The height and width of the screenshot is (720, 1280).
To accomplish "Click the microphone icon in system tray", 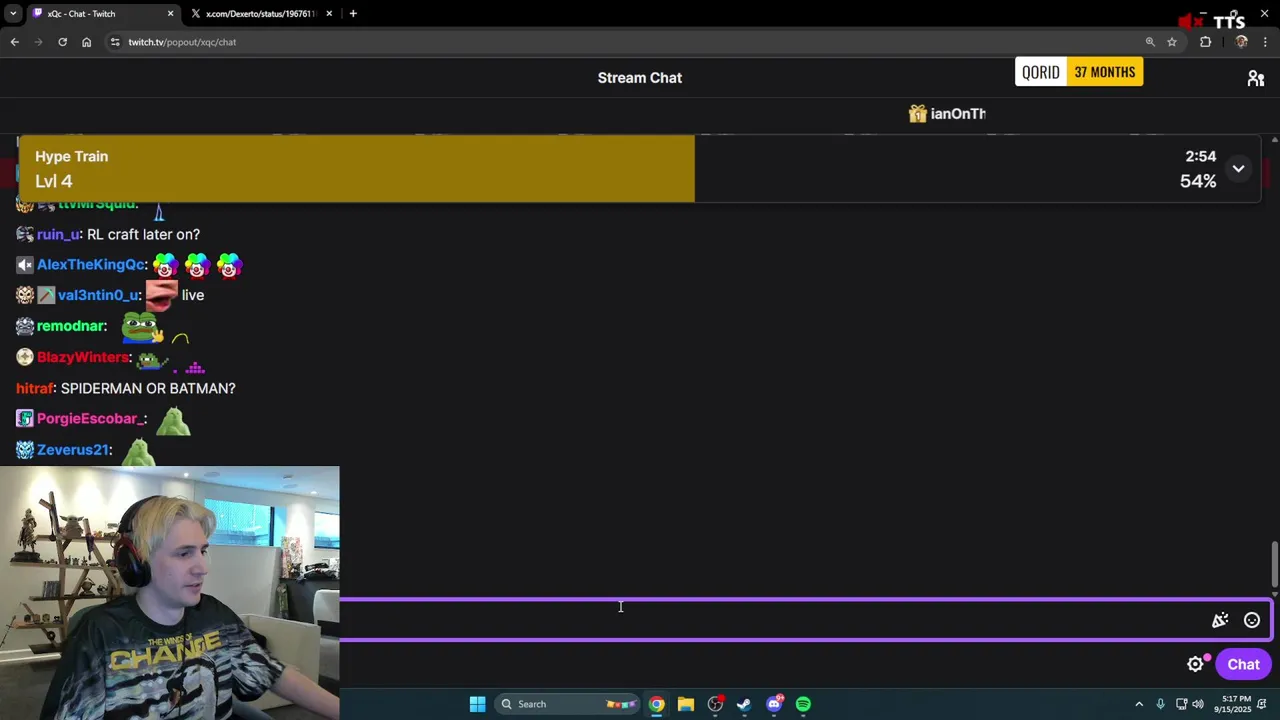I will [1160, 704].
